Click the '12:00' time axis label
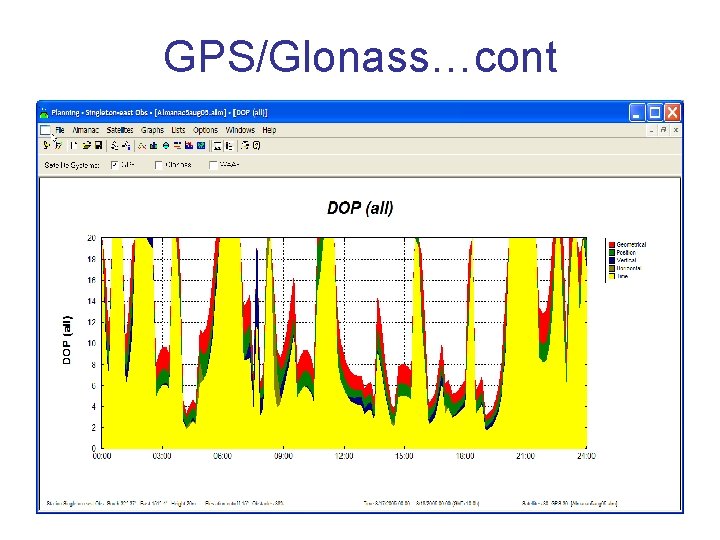720x540 pixels. [344, 456]
